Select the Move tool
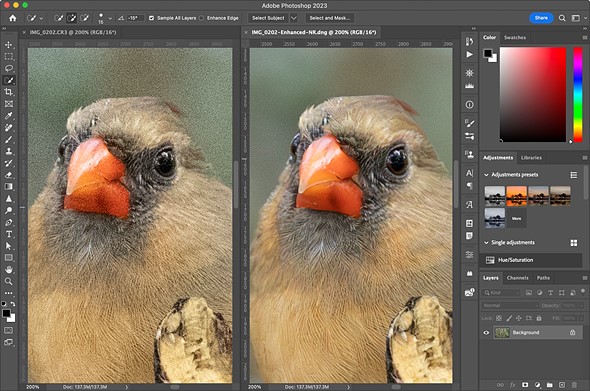The width and height of the screenshot is (590, 391). pyautogui.click(x=9, y=45)
